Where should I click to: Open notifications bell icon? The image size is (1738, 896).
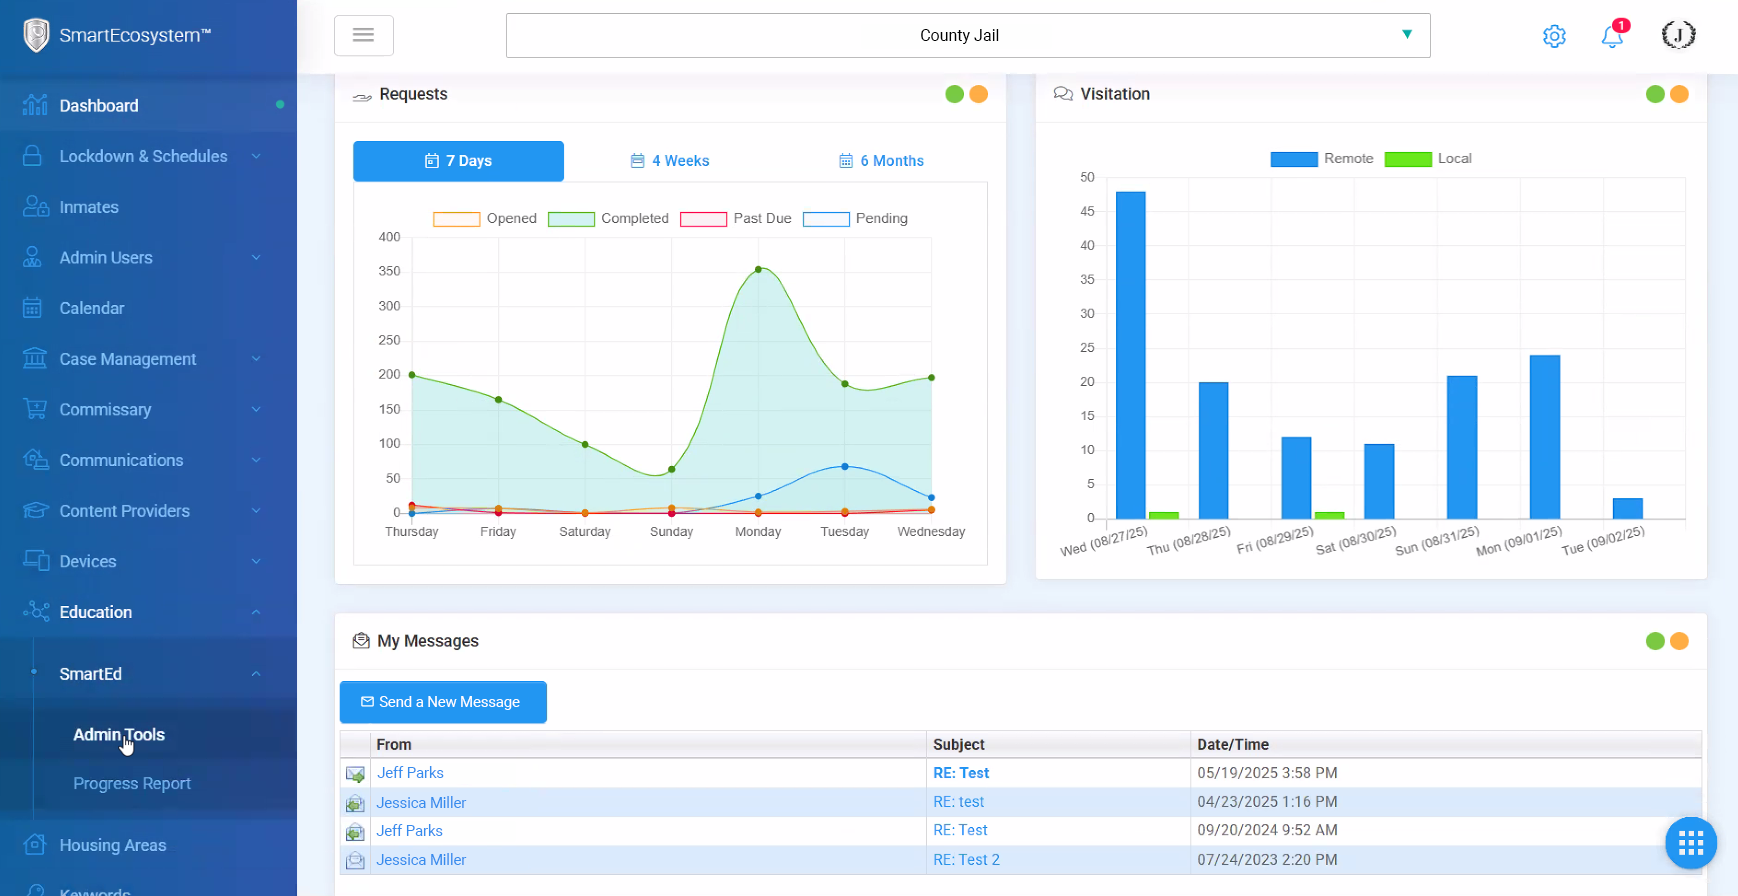[x=1612, y=36]
